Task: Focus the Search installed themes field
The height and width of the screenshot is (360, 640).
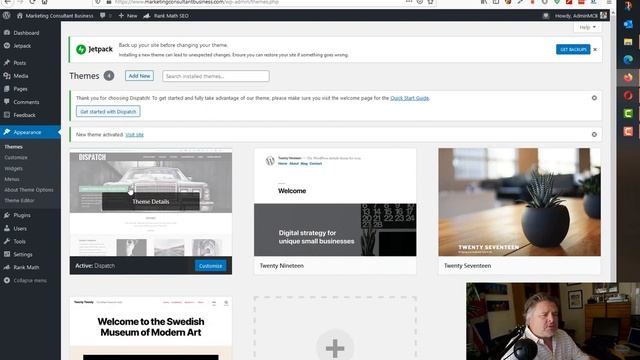Action: point(216,76)
